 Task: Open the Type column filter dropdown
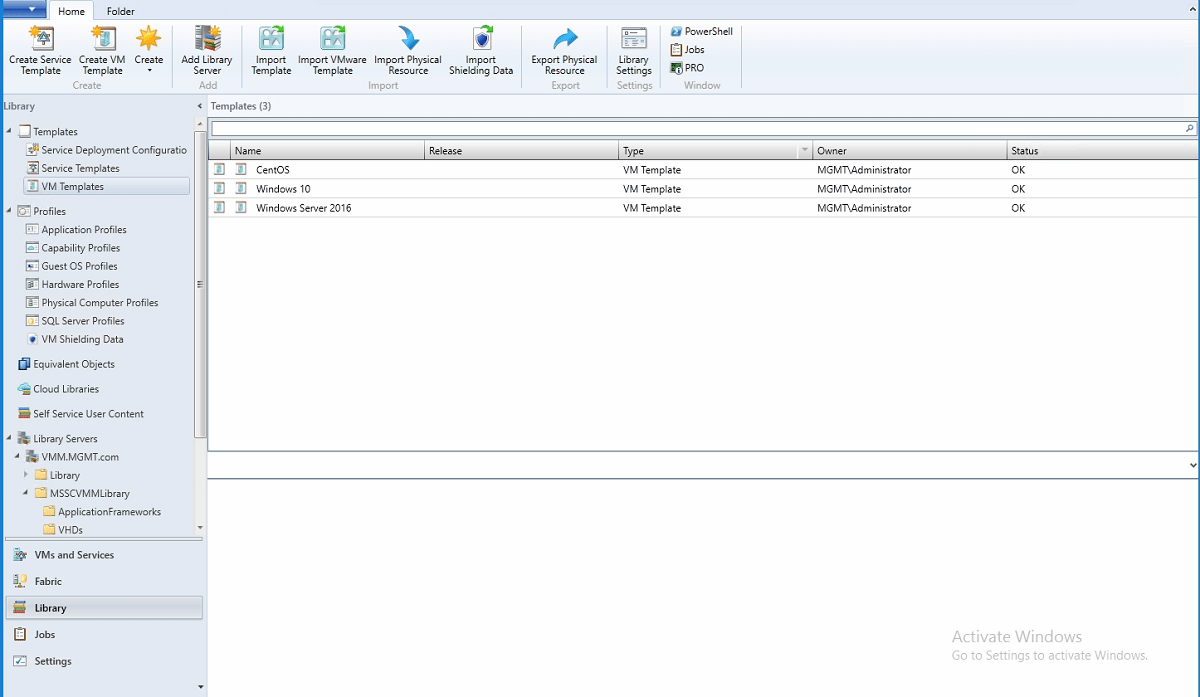(806, 149)
